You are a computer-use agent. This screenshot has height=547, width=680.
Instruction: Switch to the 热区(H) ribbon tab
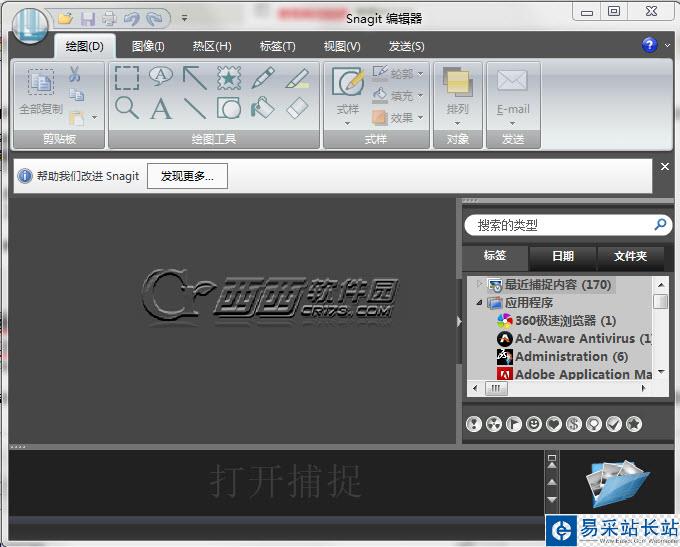tap(212, 46)
